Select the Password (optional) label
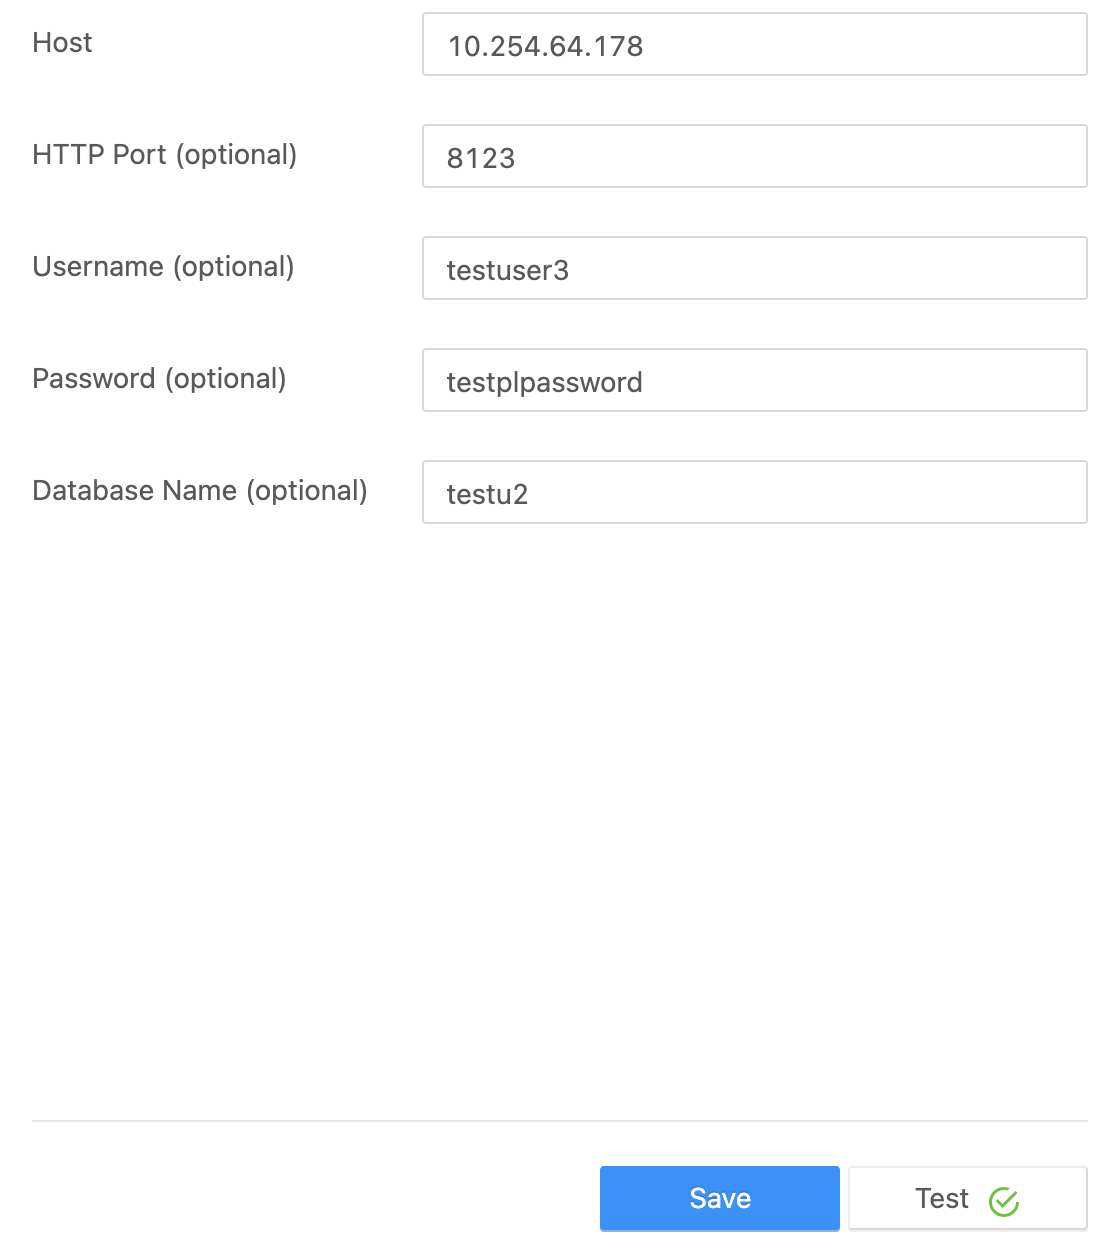1114x1256 pixels. tap(160, 379)
